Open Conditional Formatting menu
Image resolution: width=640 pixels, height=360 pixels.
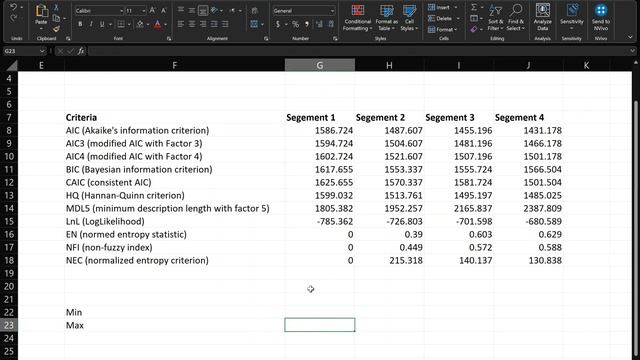358,18
